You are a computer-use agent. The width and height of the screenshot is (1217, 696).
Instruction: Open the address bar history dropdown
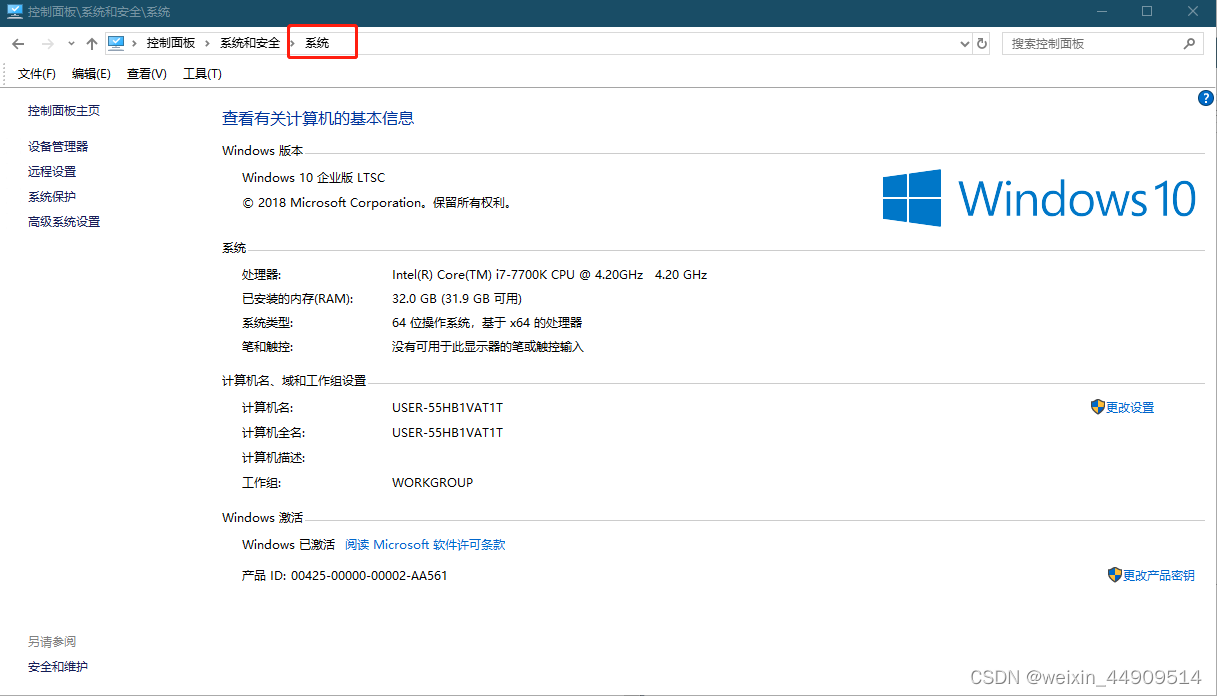(964, 44)
